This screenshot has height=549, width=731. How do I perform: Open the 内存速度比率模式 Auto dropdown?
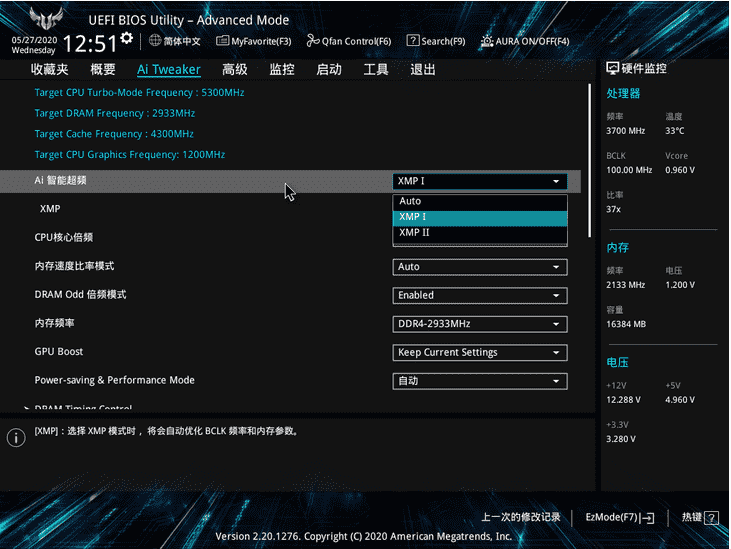point(480,267)
